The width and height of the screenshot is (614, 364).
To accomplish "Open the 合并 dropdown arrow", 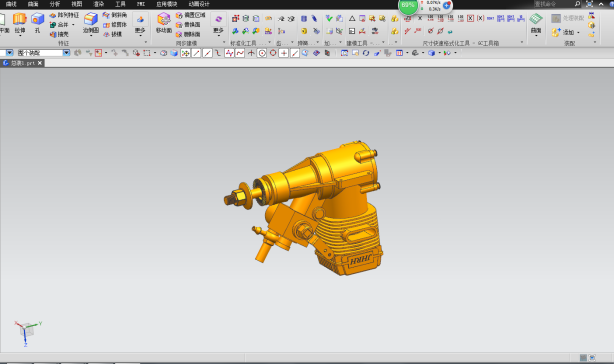I will click(73, 25).
